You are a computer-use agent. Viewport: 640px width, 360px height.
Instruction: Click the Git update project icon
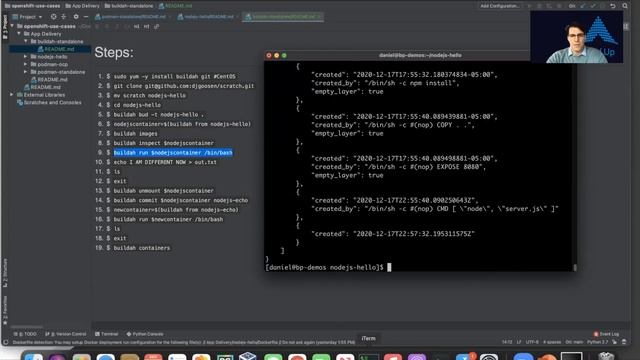pos(583,6)
